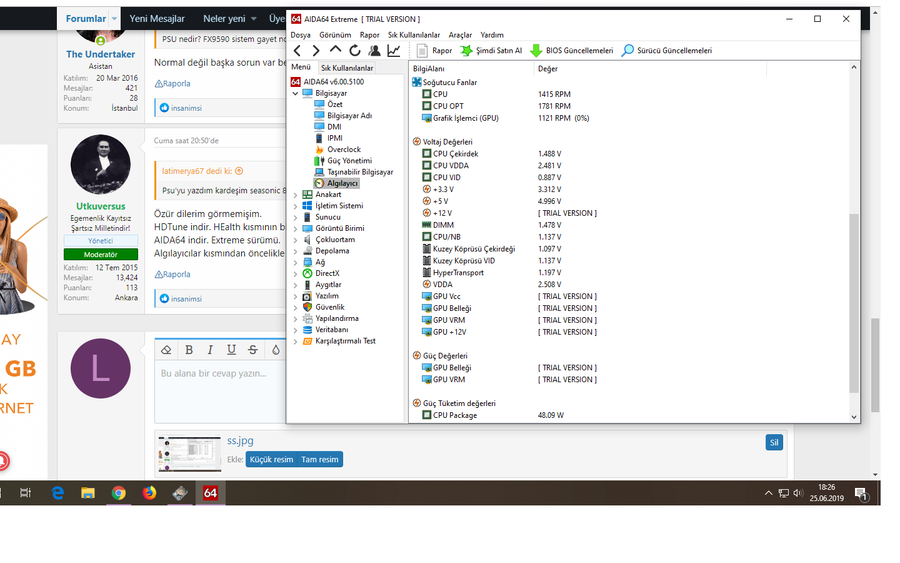This screenshot has width=900, height=563.
Task: Insert attachment as Küçük resim
Action: coord(271,460)
